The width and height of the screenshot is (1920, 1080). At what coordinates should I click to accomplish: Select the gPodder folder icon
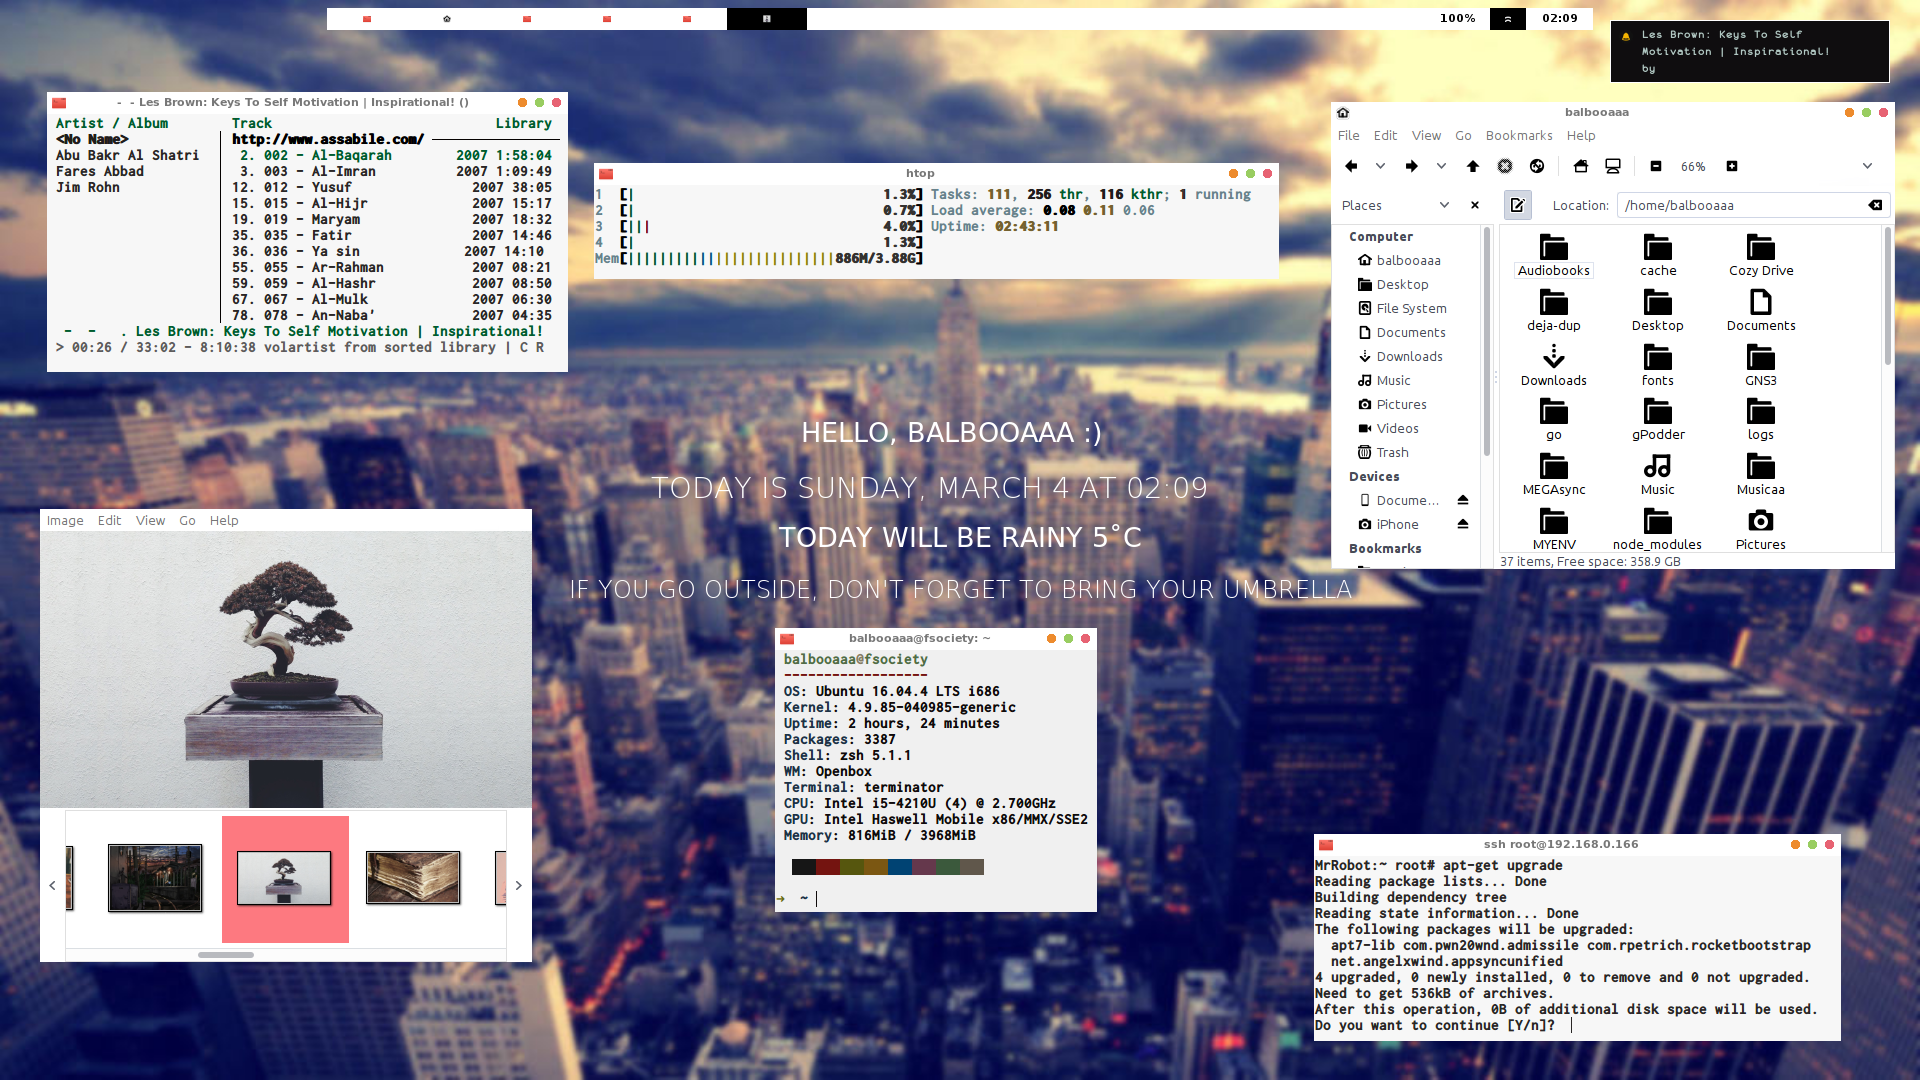click(x=1658, y=420)
